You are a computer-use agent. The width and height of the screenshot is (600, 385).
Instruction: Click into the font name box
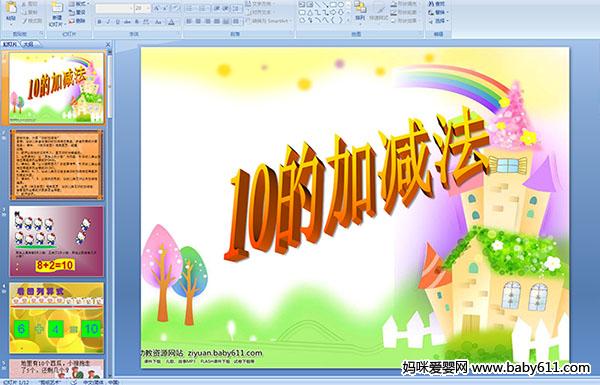coord(114,8)
